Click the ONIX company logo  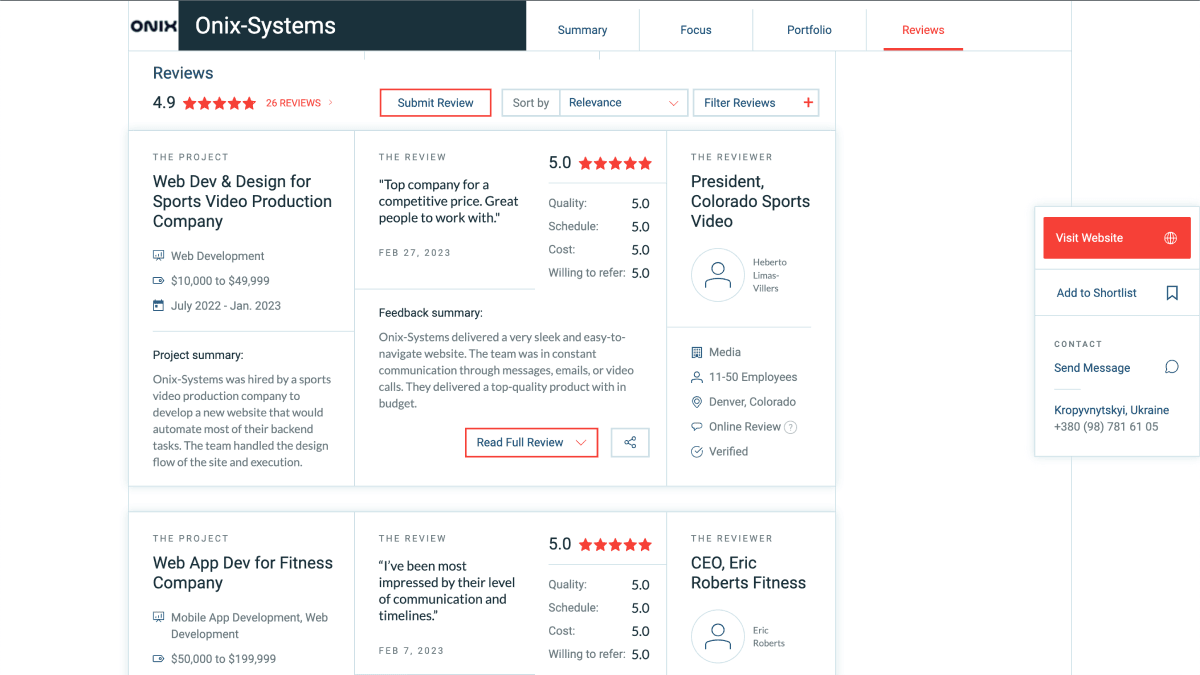[154, 26]
